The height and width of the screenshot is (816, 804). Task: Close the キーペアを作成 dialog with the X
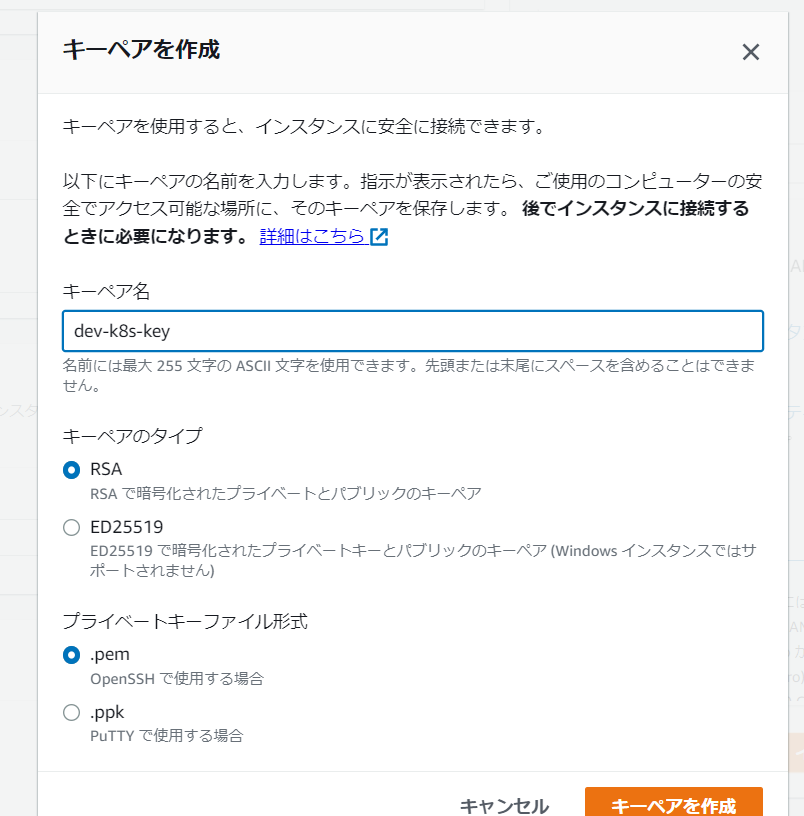click(x=751, y=52)
